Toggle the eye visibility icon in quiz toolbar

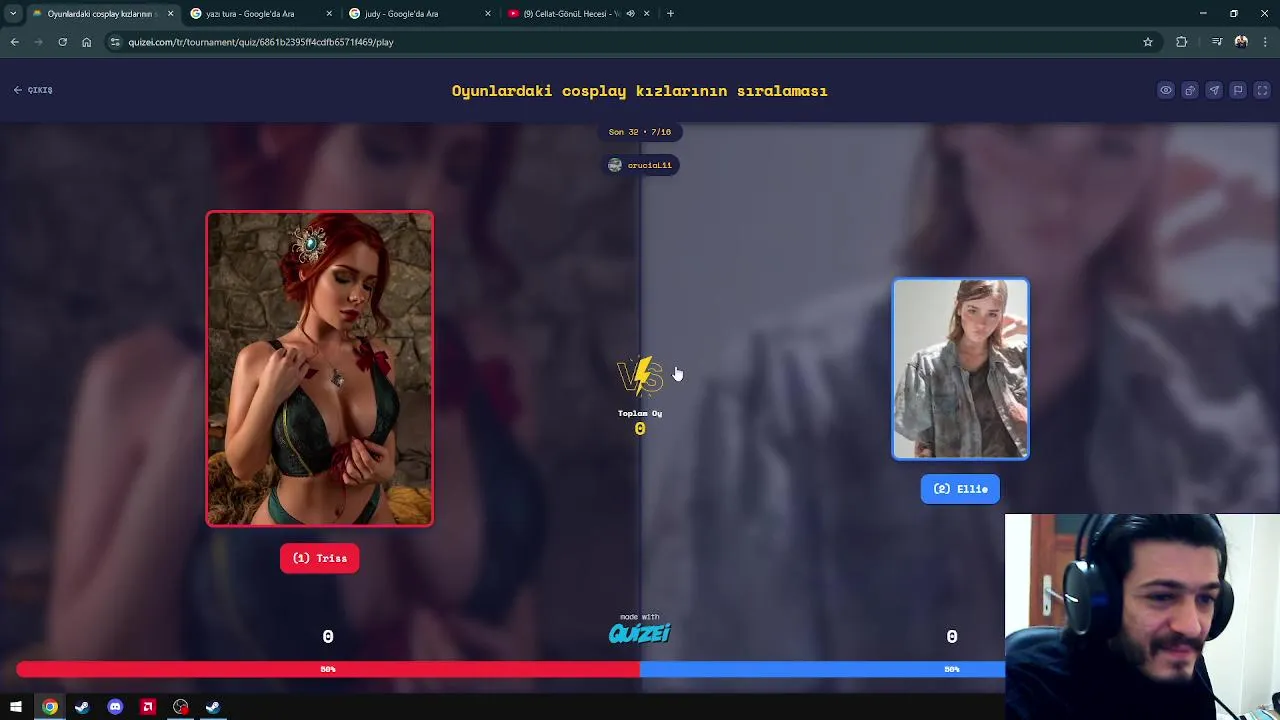[x=1166, y=90]
